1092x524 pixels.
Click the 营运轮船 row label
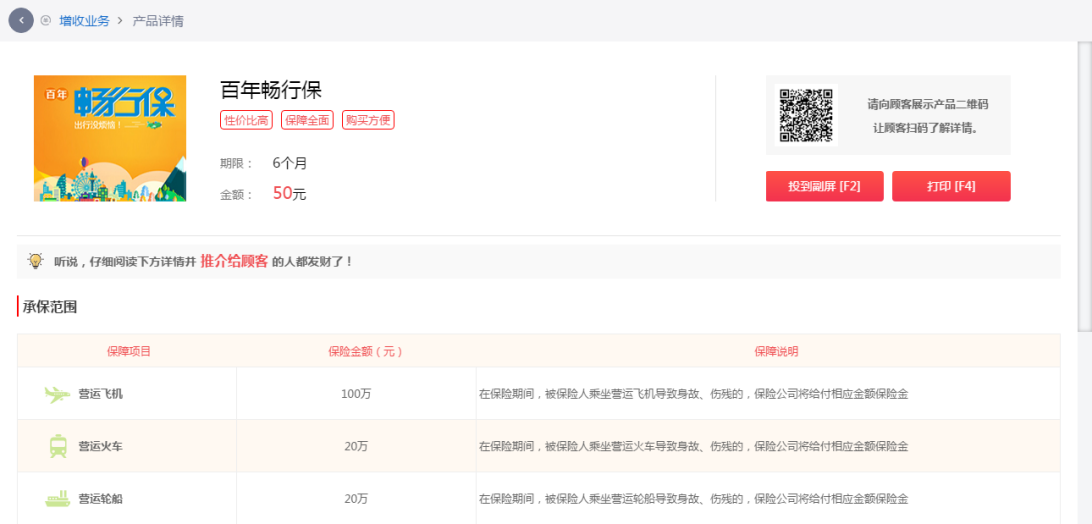click(101, 499)
